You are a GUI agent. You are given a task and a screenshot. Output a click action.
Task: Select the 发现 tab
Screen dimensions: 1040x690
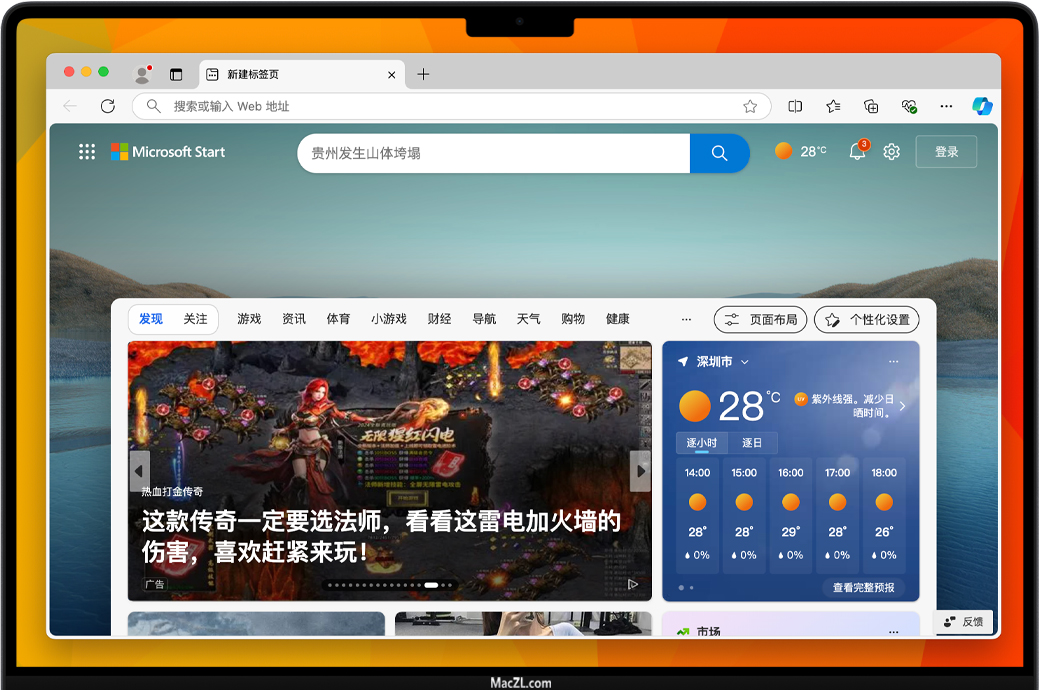click(151, 319)
